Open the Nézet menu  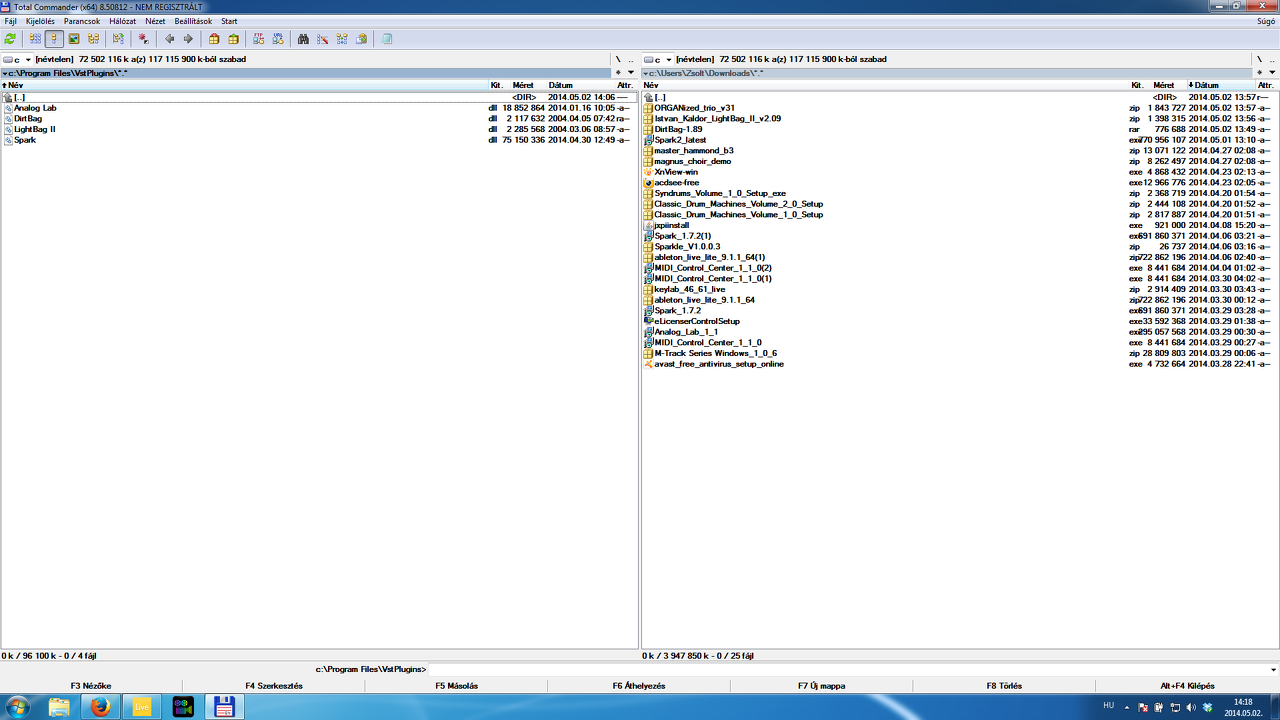click(155, 21)
